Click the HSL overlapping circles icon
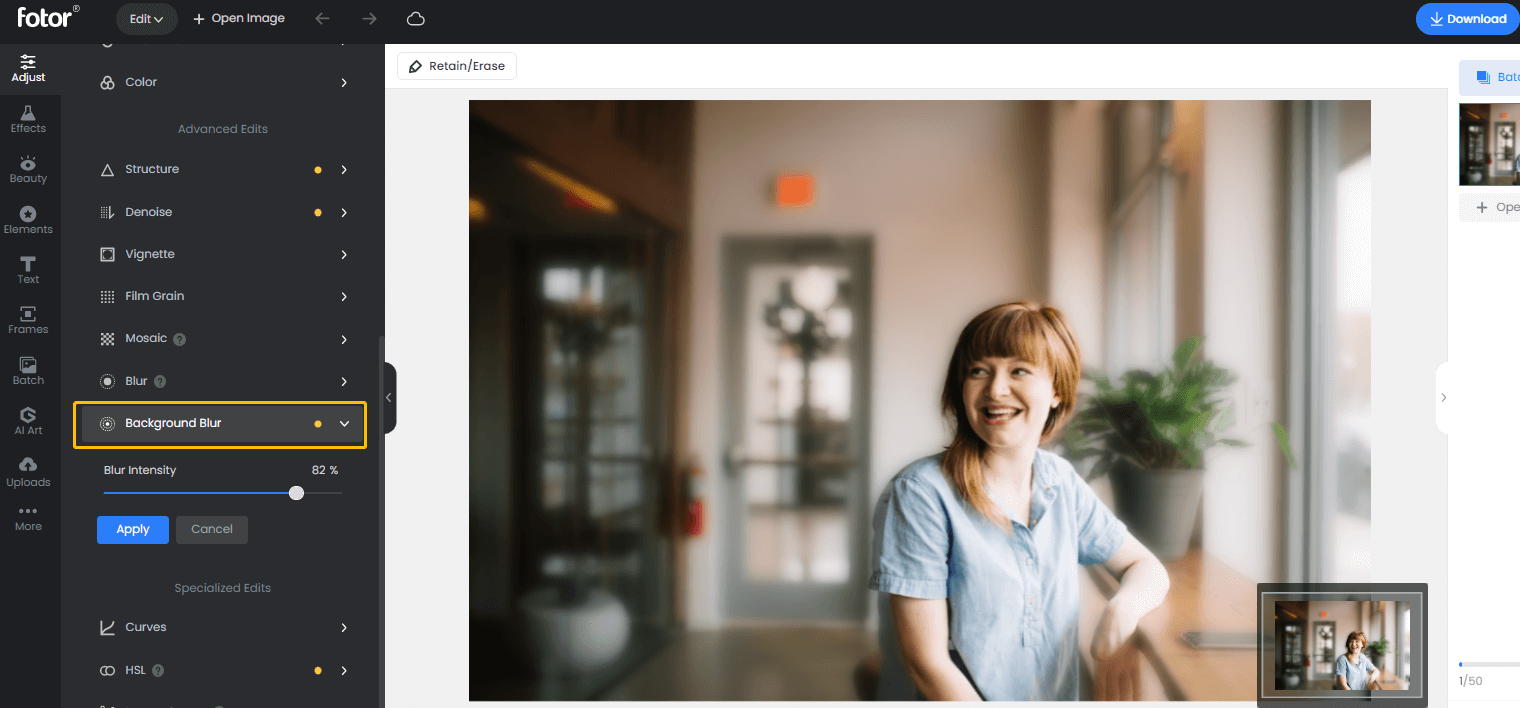 (x=107, y=670)
